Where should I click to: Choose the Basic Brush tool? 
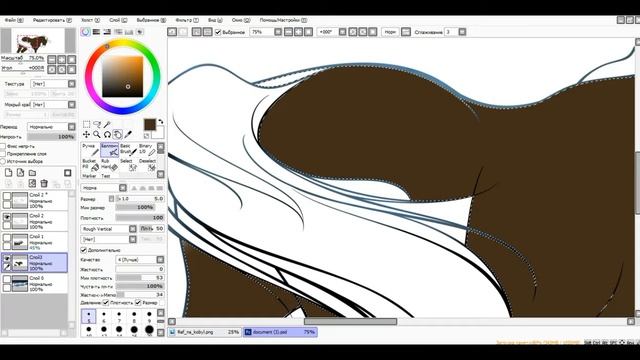point(128,149)
